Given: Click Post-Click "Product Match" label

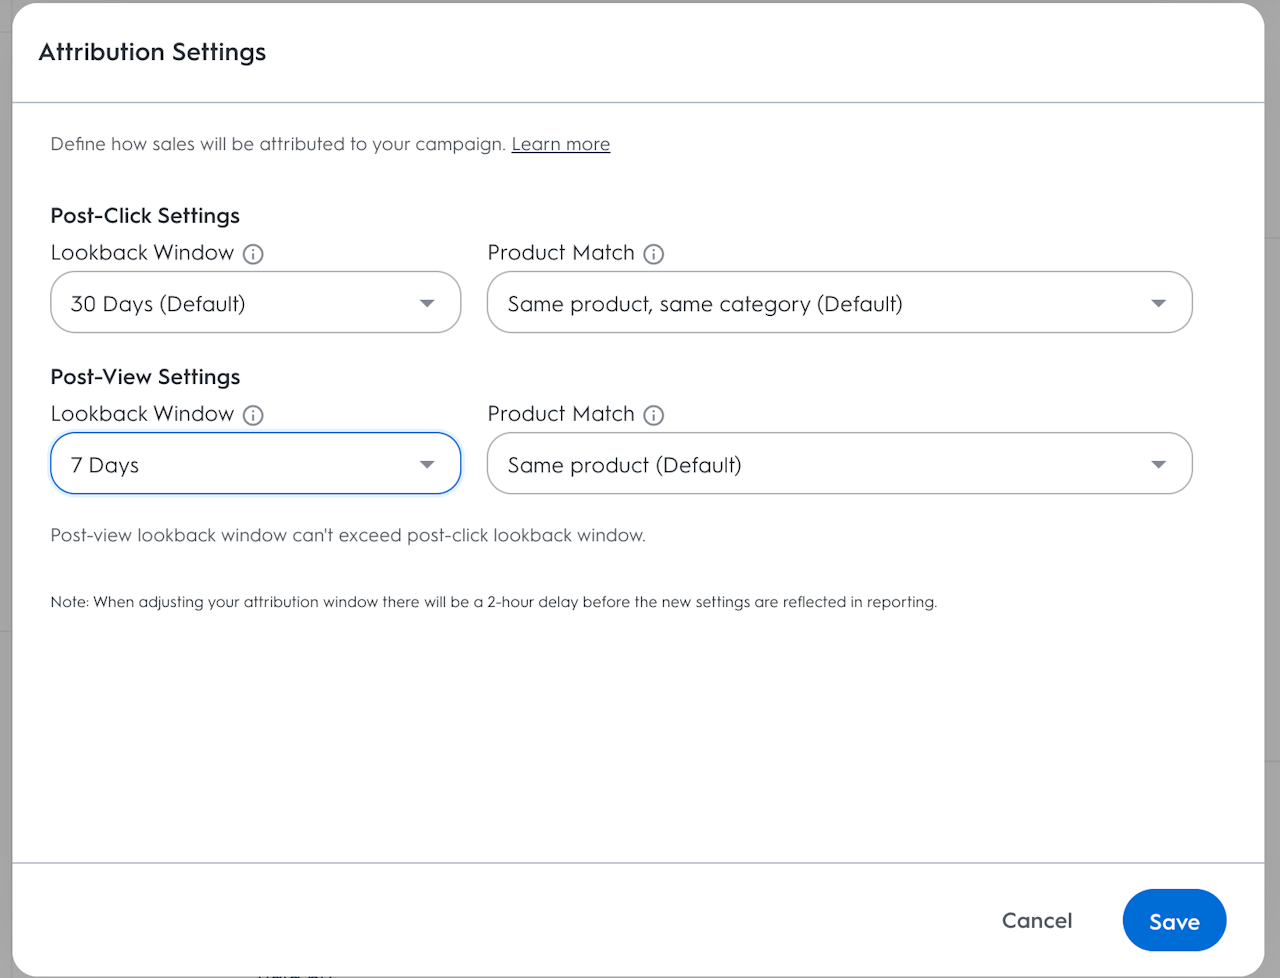Looking at the screenshot, I should point(561,253).
